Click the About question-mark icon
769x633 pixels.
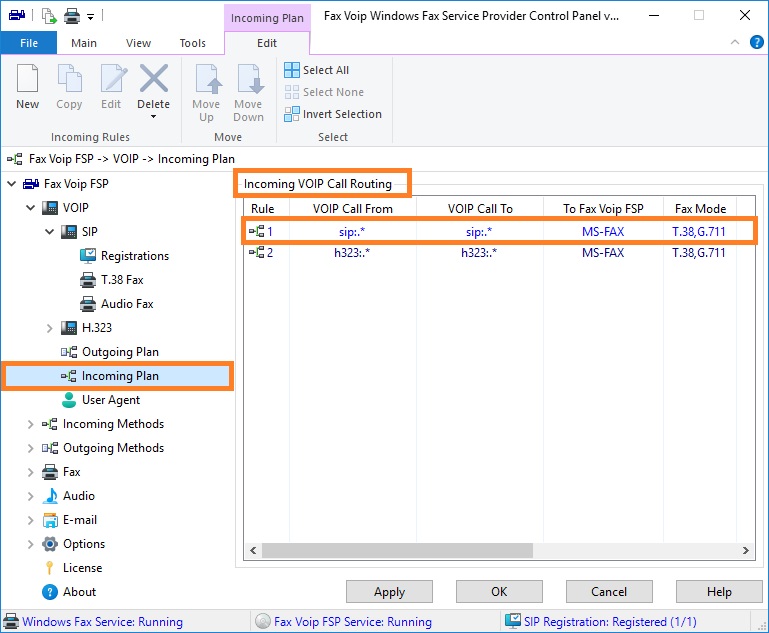[50, 592]
